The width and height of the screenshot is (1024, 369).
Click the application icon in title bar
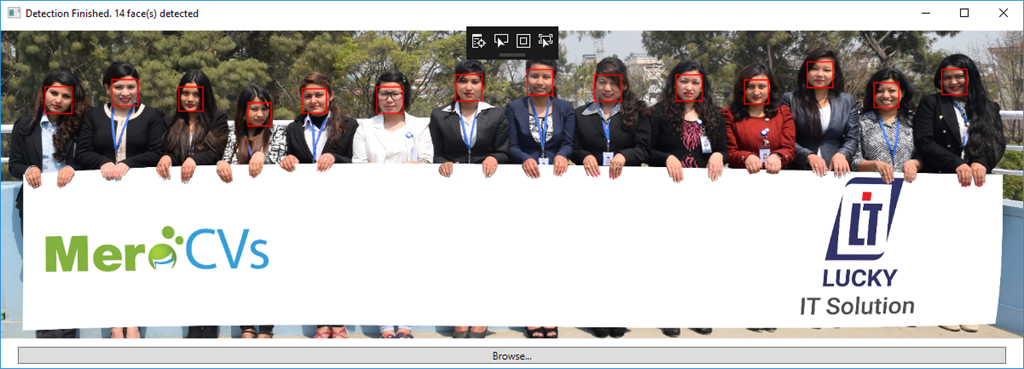tap(13, 13)
